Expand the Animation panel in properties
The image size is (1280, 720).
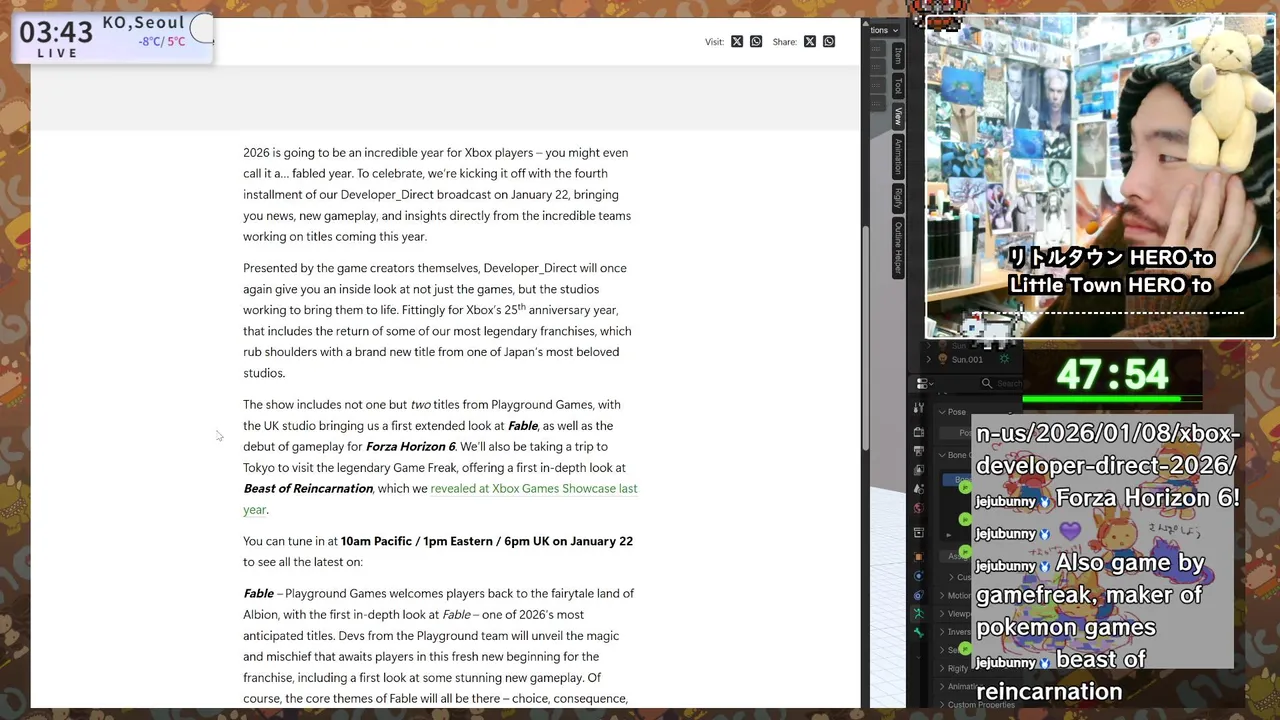tap(941, 686)
